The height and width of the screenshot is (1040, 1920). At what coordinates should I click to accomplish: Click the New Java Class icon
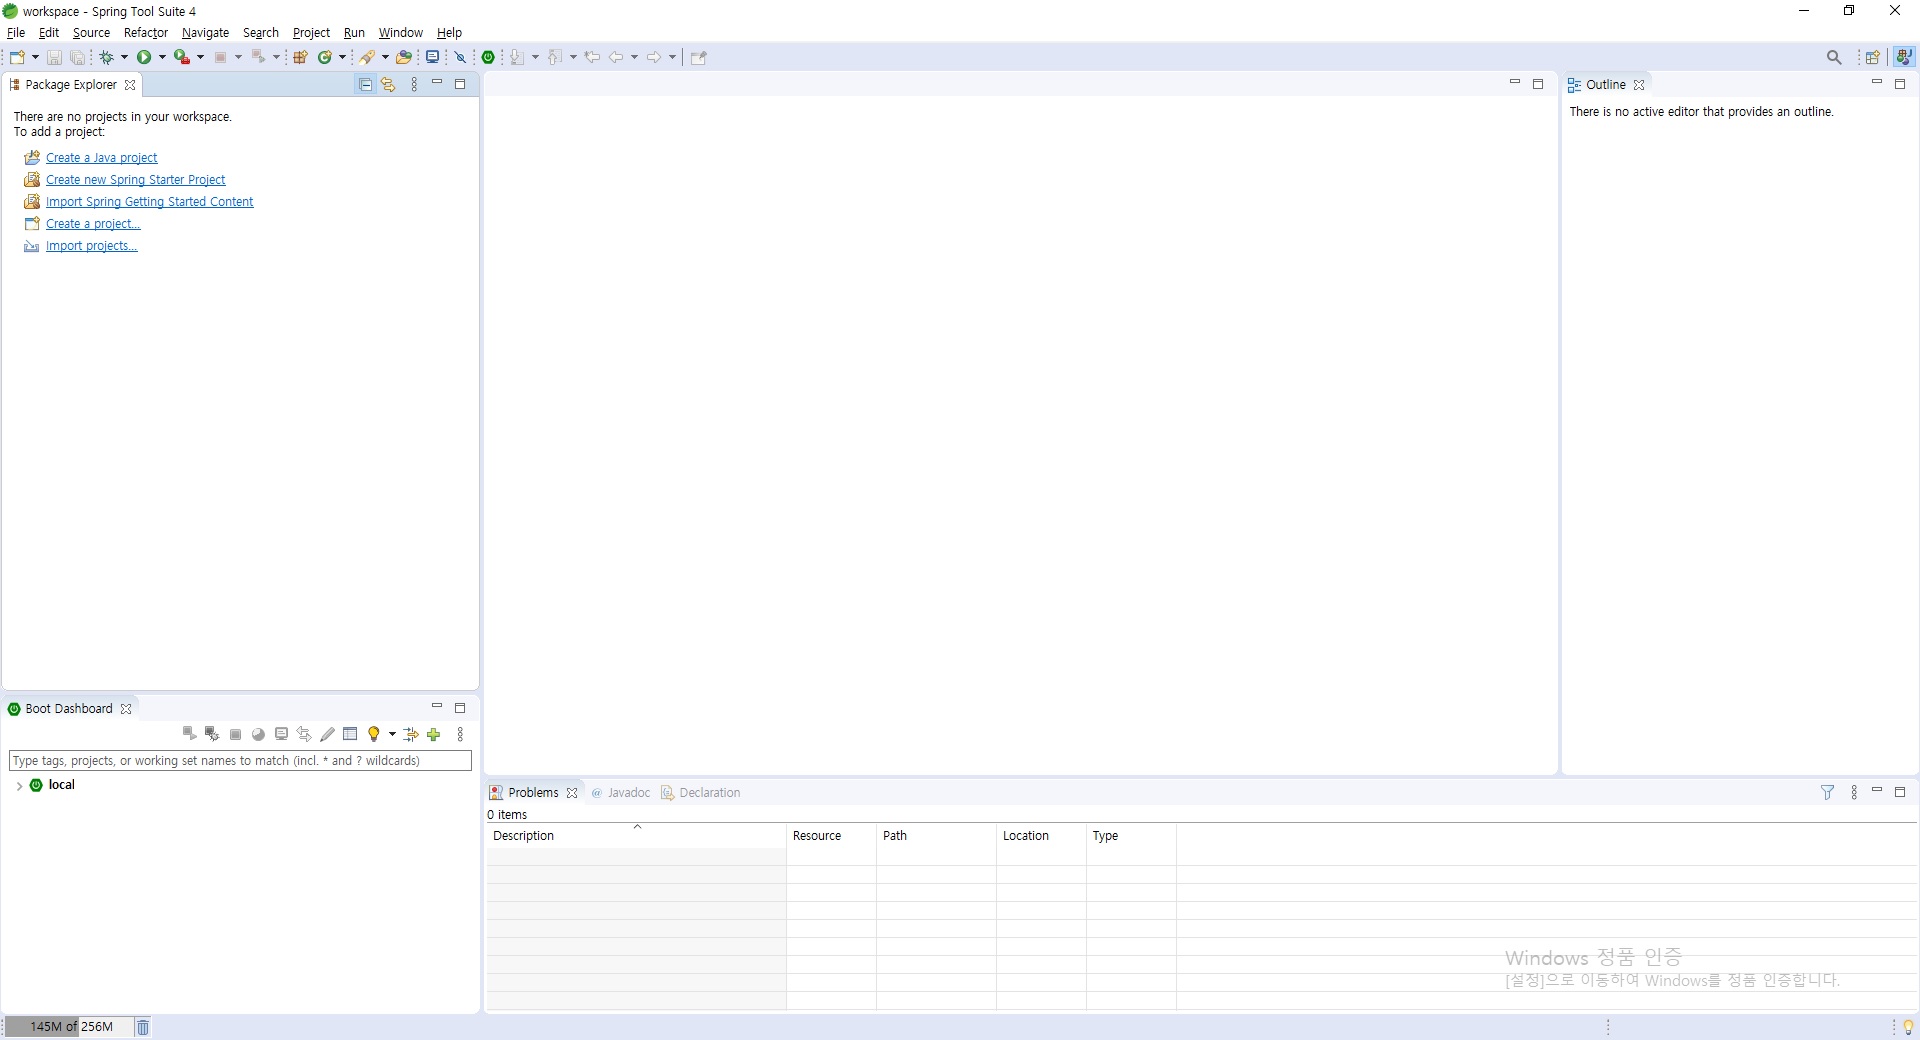point(325,57)
